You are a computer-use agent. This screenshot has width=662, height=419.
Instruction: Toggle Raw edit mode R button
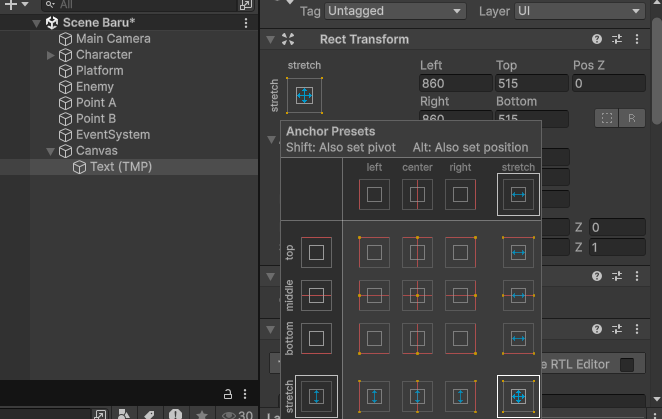(632, 118)
